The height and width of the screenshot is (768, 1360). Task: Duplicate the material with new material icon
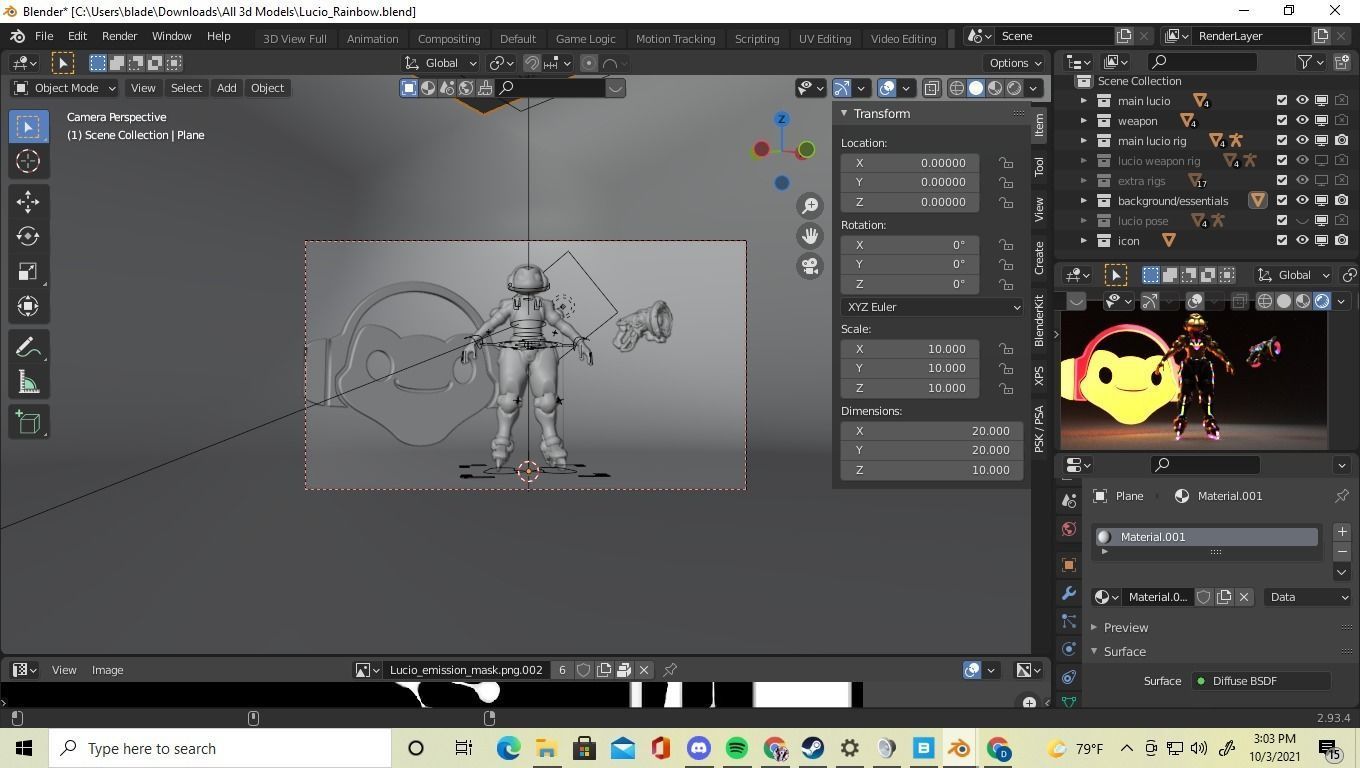[1224, 597]
